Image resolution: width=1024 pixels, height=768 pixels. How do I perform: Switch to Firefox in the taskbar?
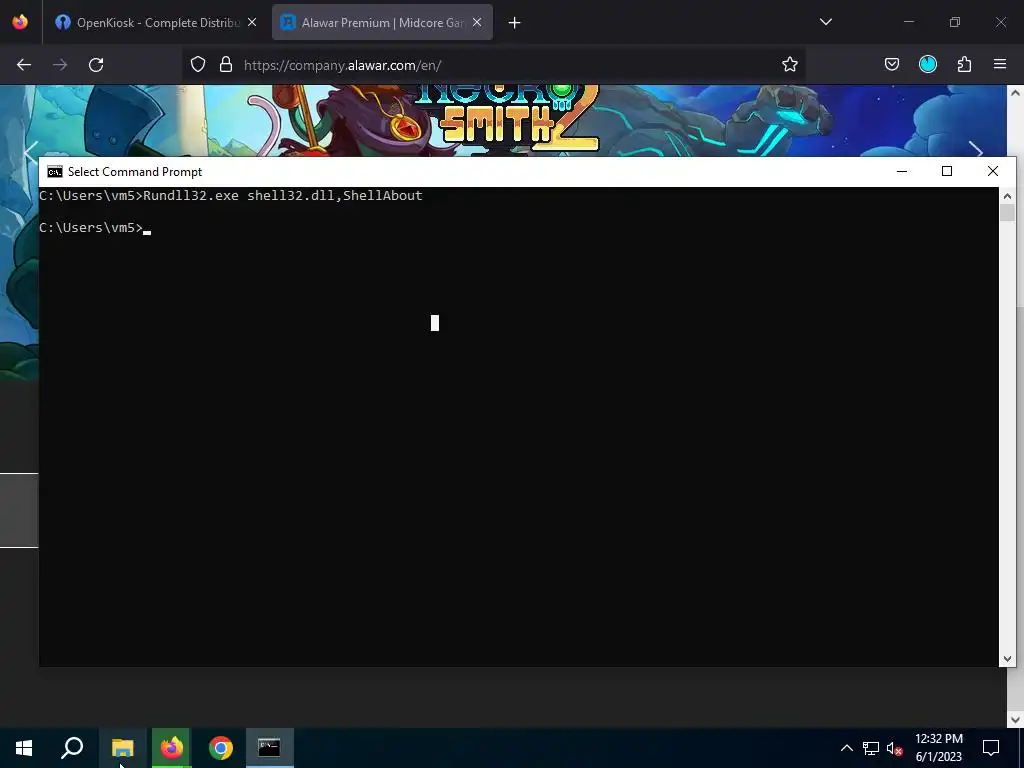[172, 748]
